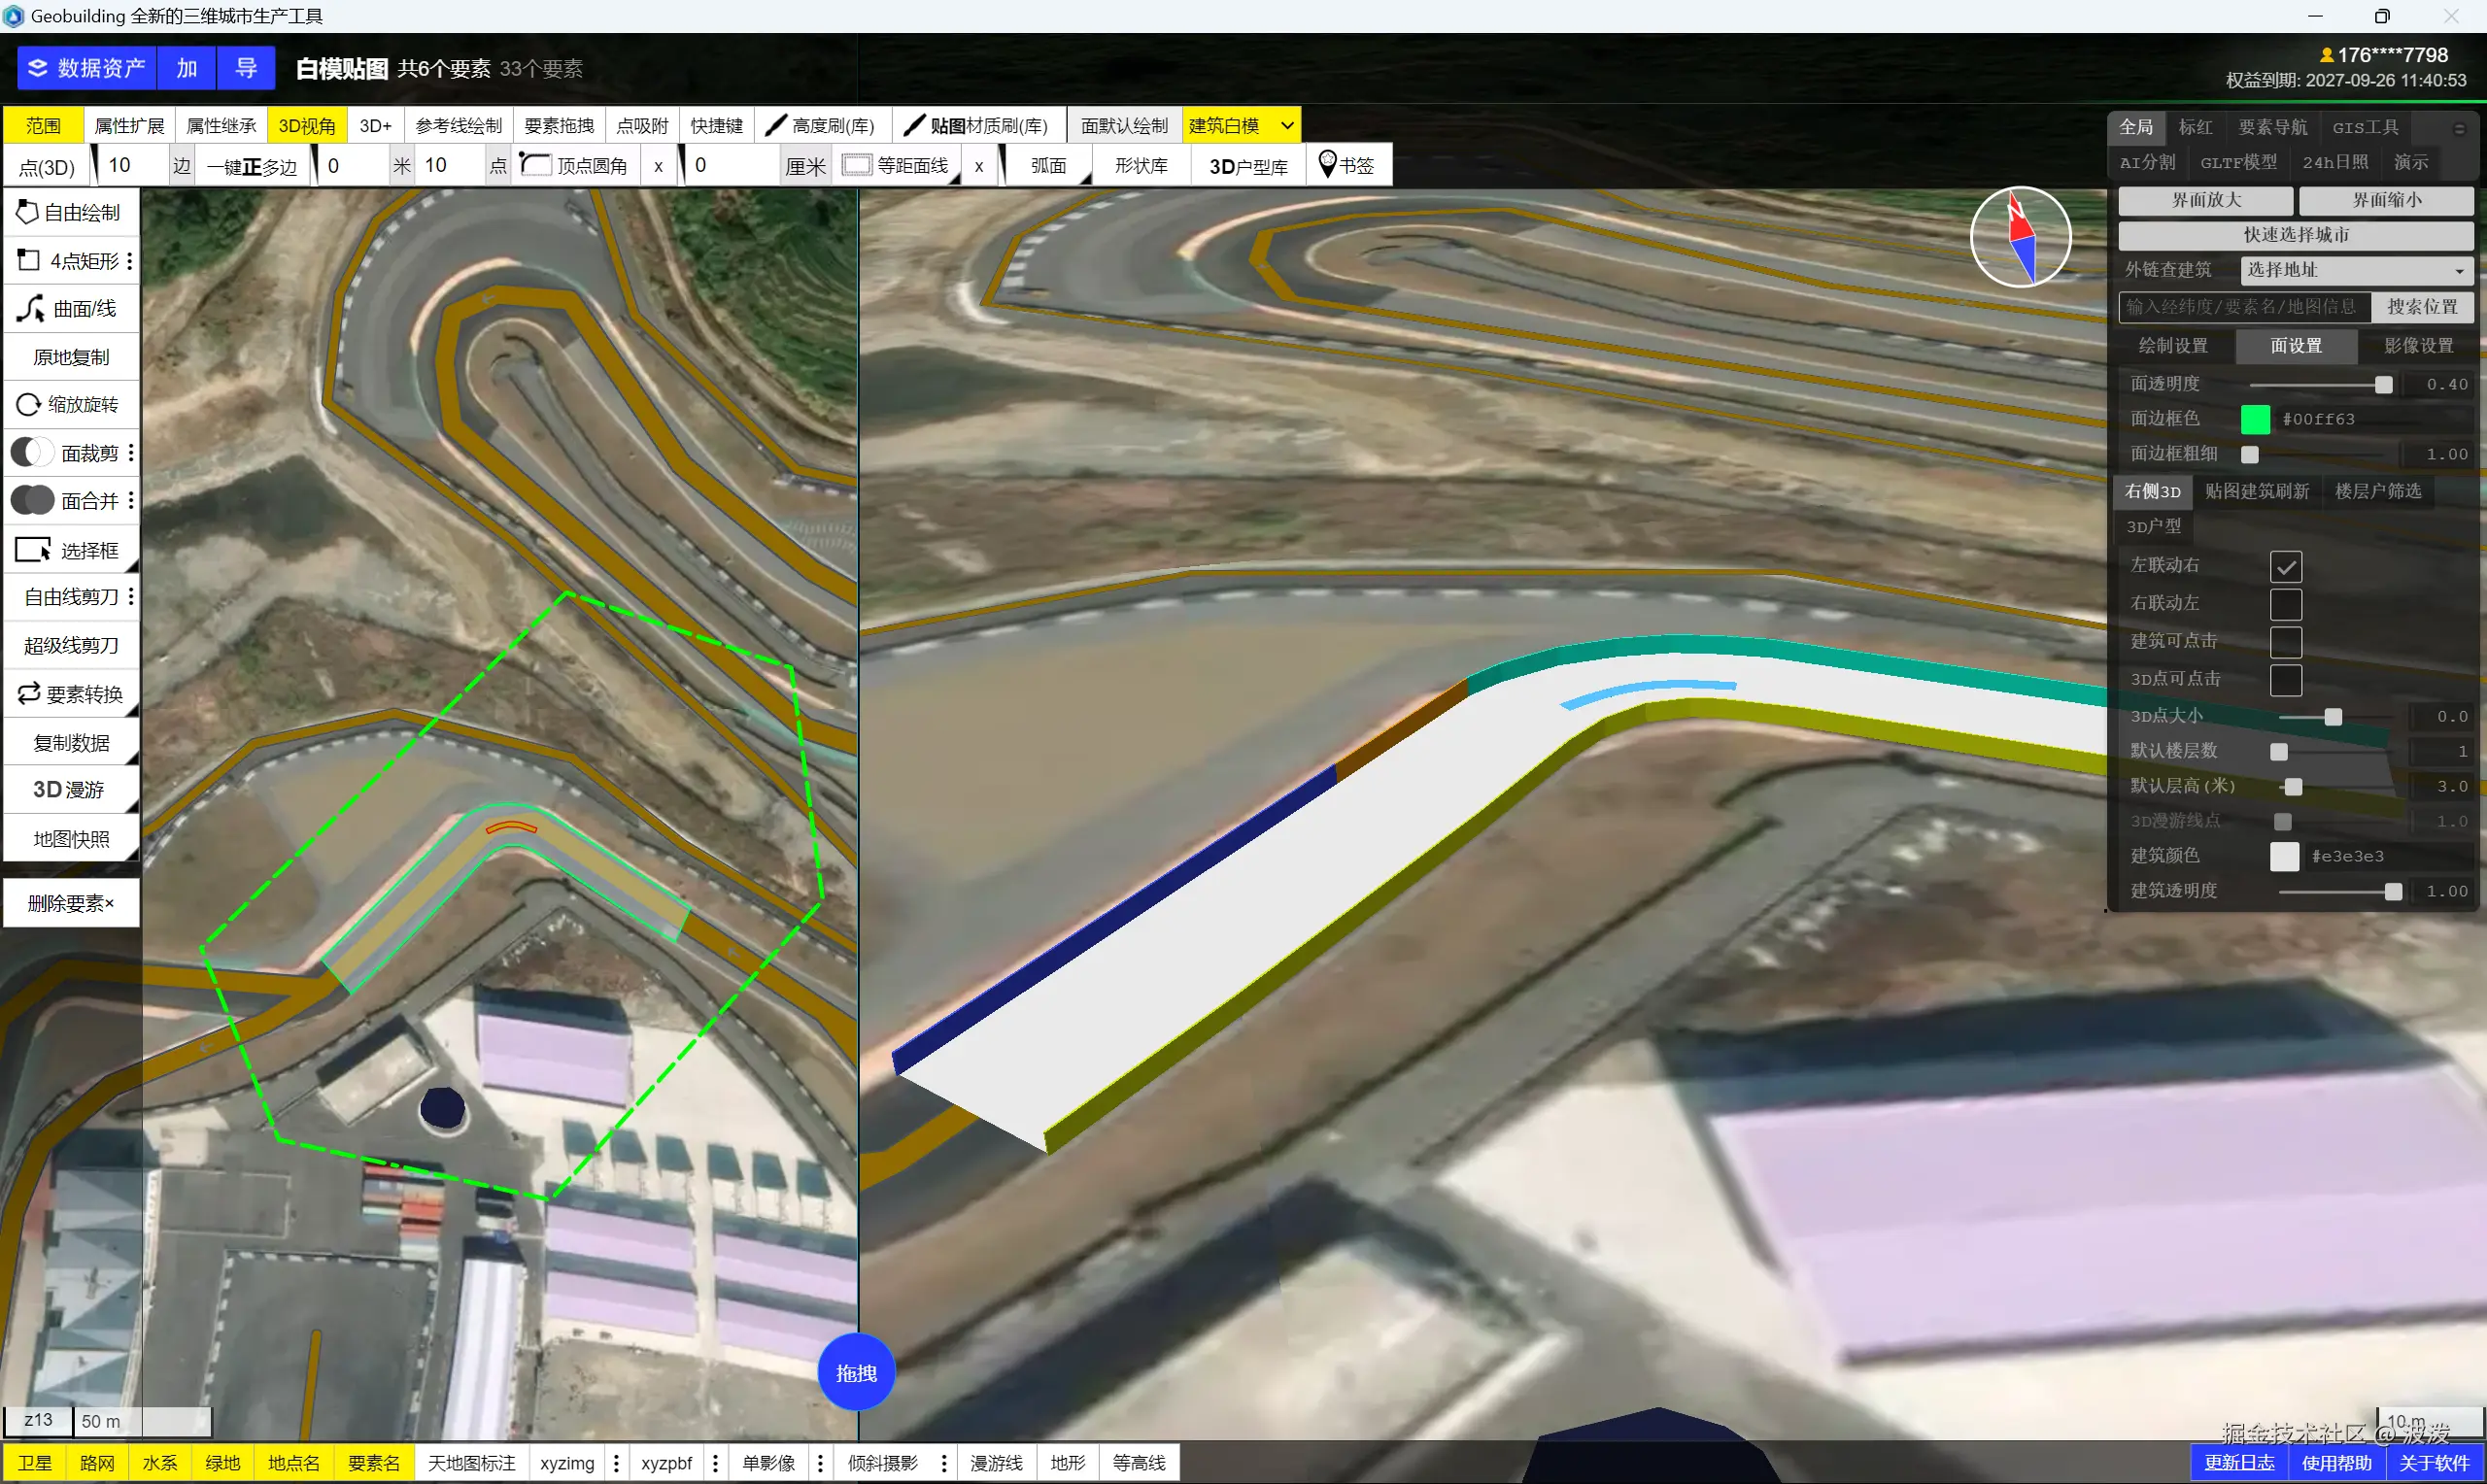Enable the 建筑可点击 checkbox

pos(2285,642)
